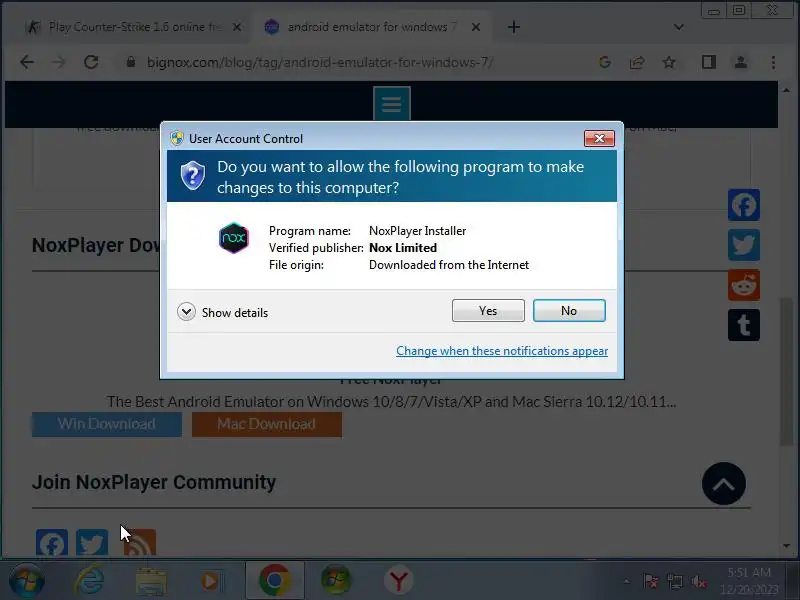Open Chrome profile avatar menu
800x600 pixels.
pyautogui.click(x=740, y=62)
